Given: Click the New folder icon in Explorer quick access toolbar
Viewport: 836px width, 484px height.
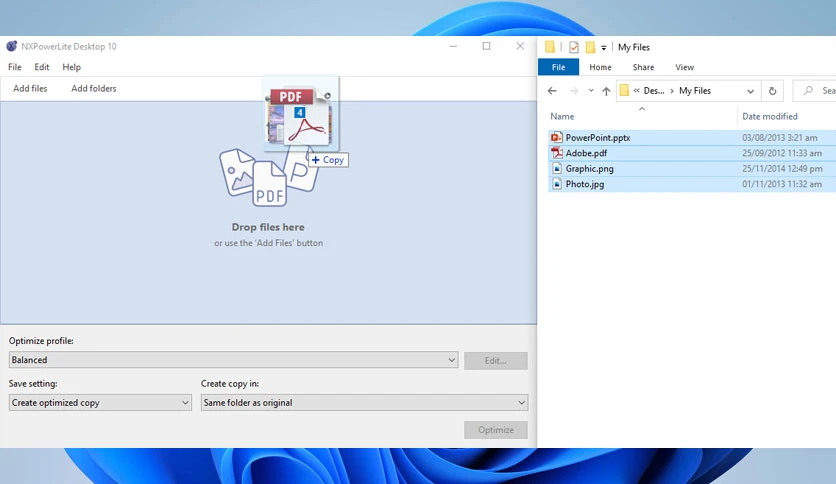Looking at the screenshot, I should (590, 47).
